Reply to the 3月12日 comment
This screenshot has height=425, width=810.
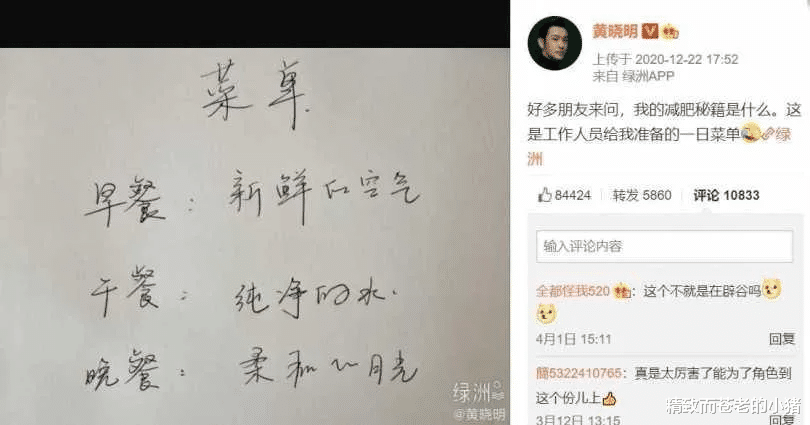click(782, 419)
